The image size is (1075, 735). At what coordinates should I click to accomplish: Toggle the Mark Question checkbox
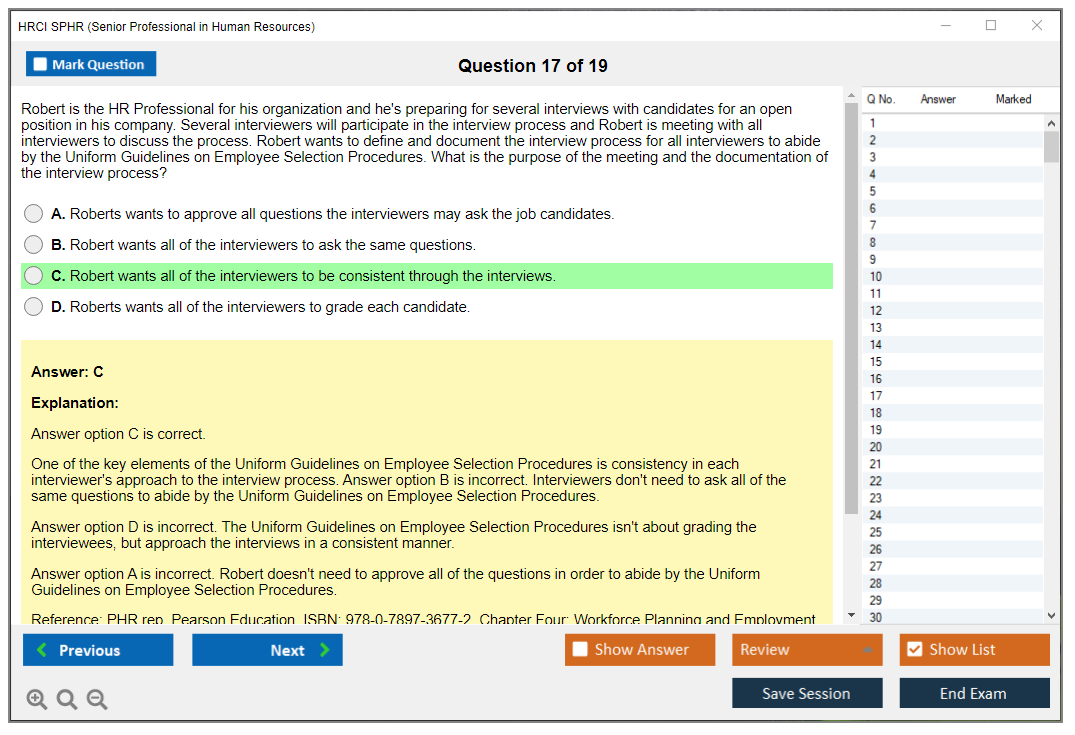pos(40,64)
